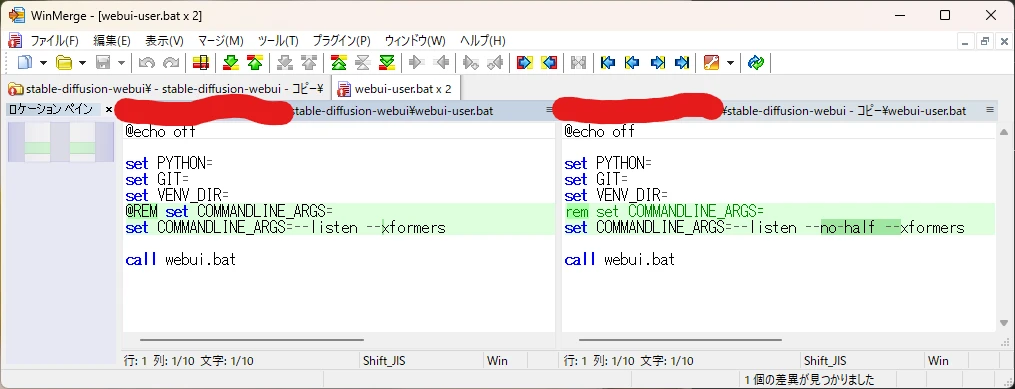Open the 表示(V) menu
Screen dimensions: 1015x389
point(164,40)
